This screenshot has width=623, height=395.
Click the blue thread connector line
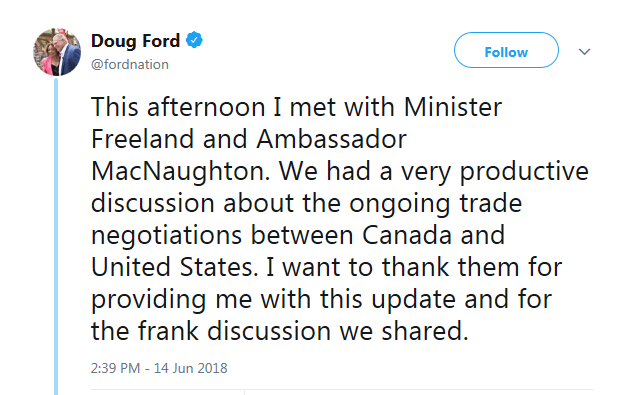pyautogui.click(x=56, y=236)
